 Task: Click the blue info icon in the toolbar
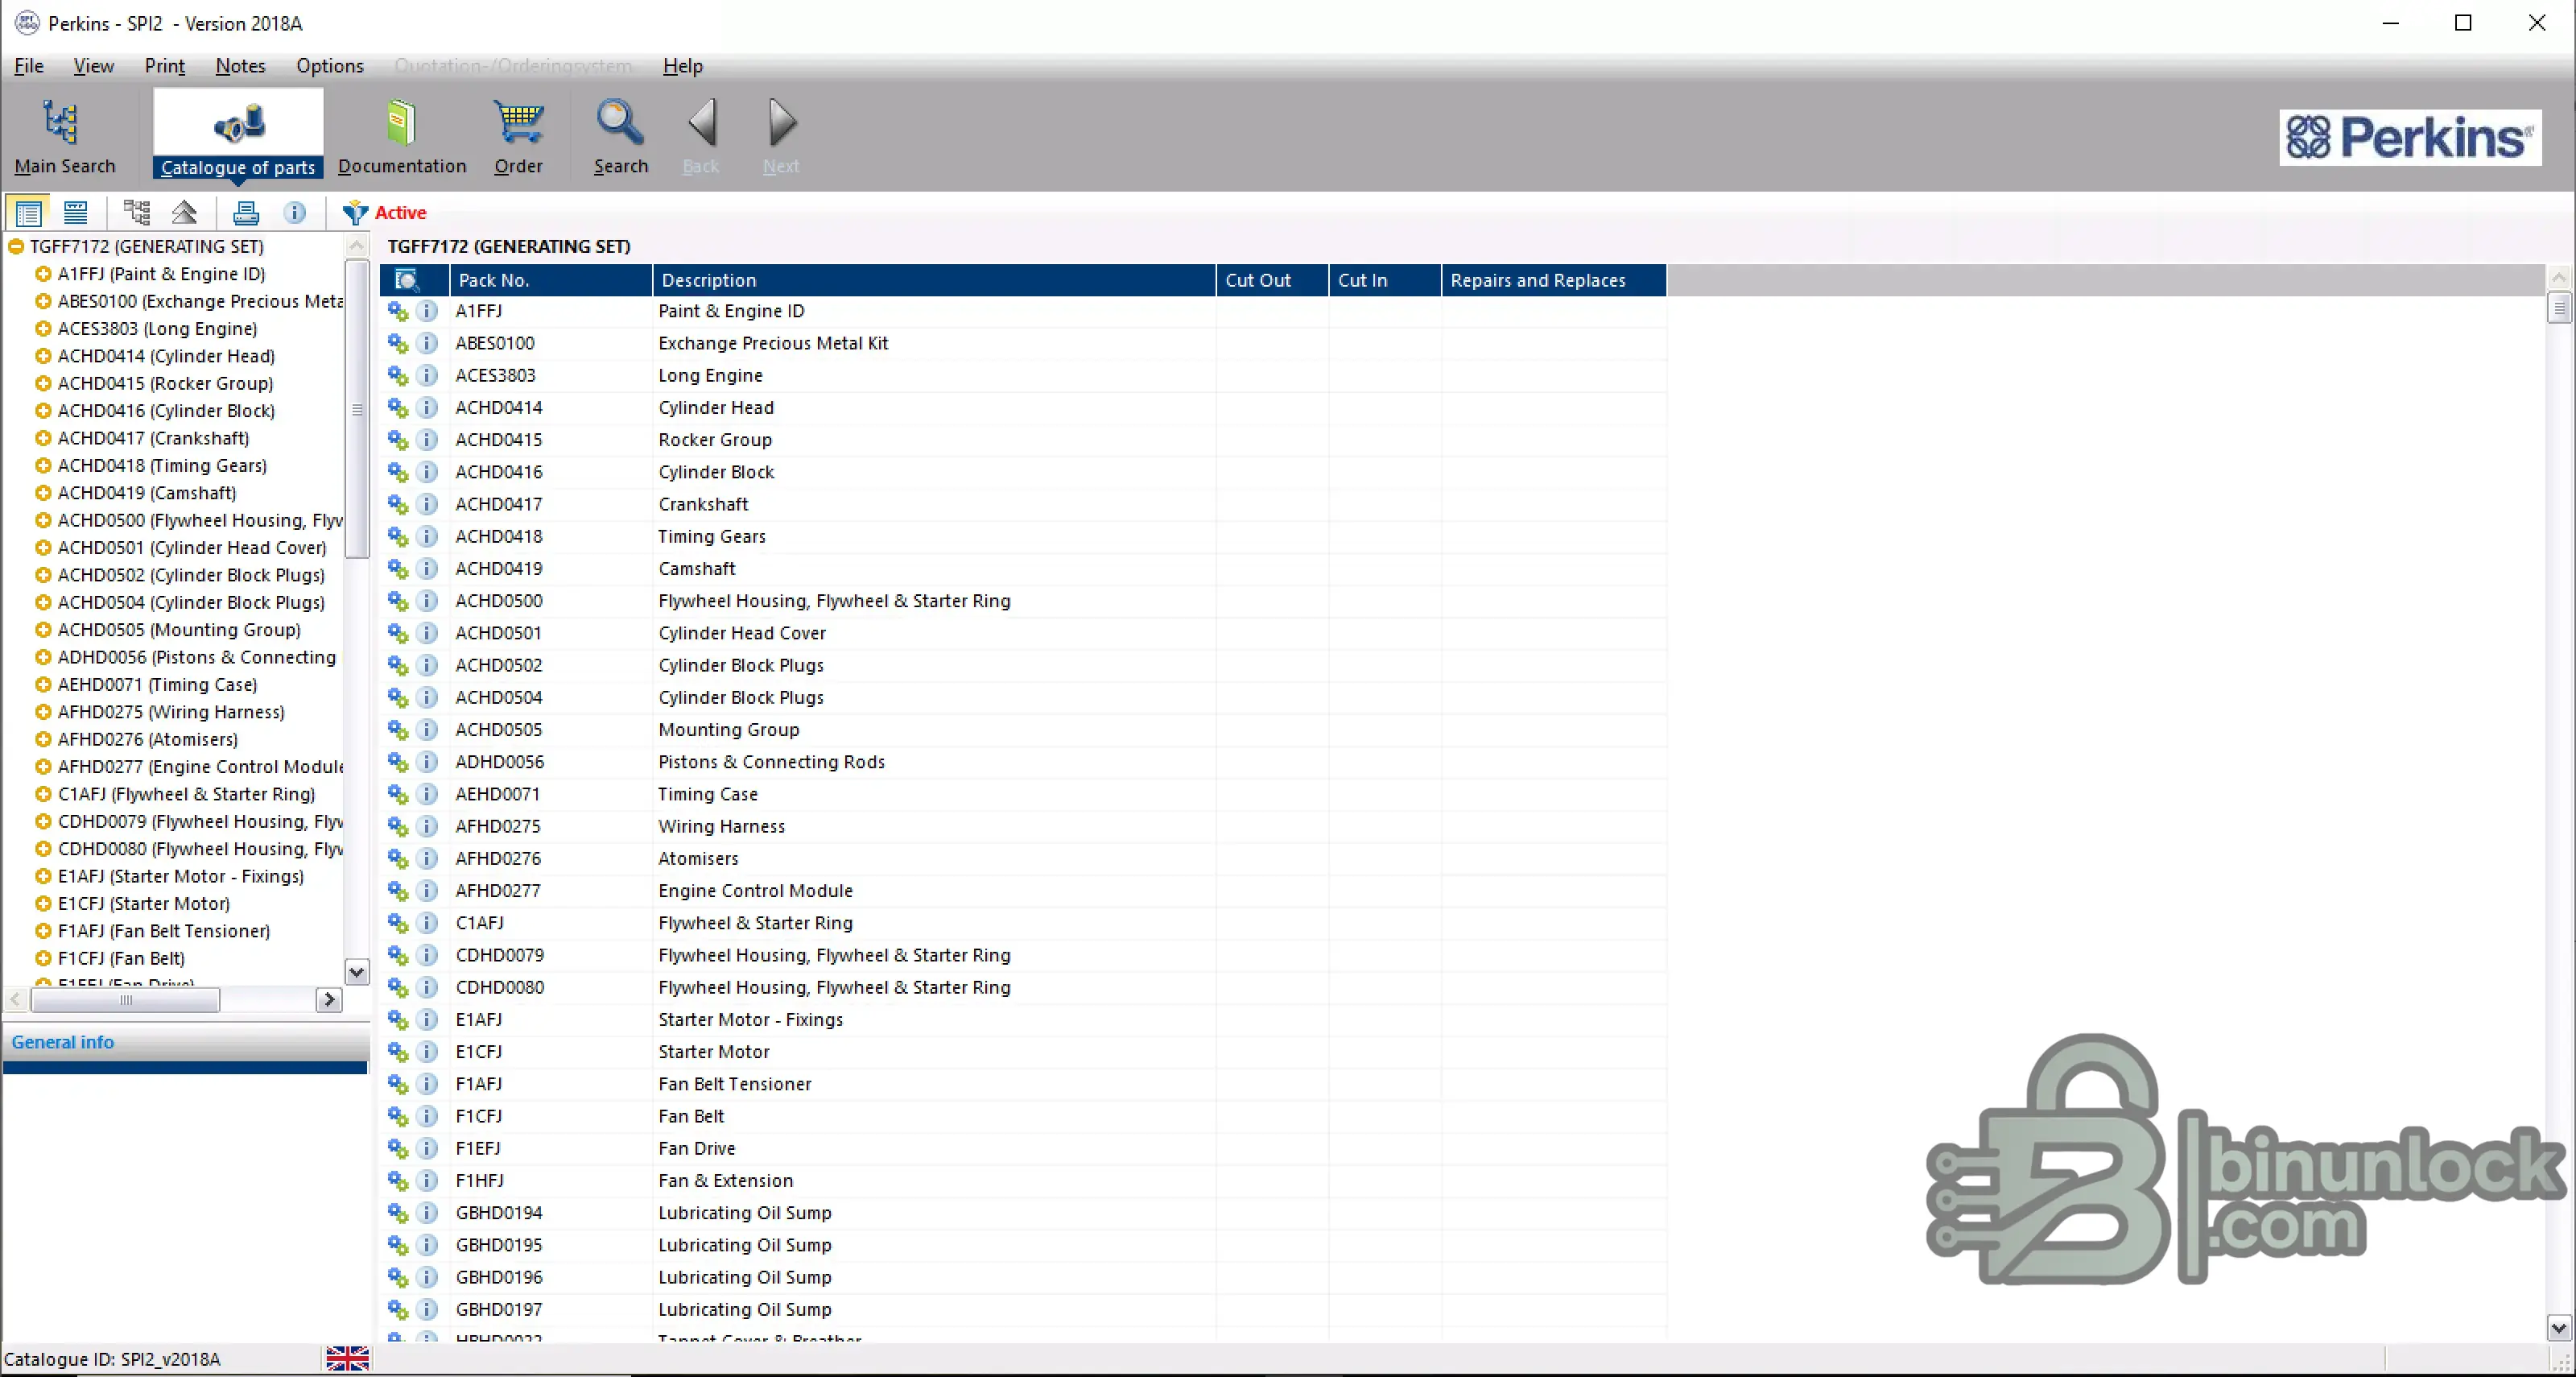pos(295,212)
